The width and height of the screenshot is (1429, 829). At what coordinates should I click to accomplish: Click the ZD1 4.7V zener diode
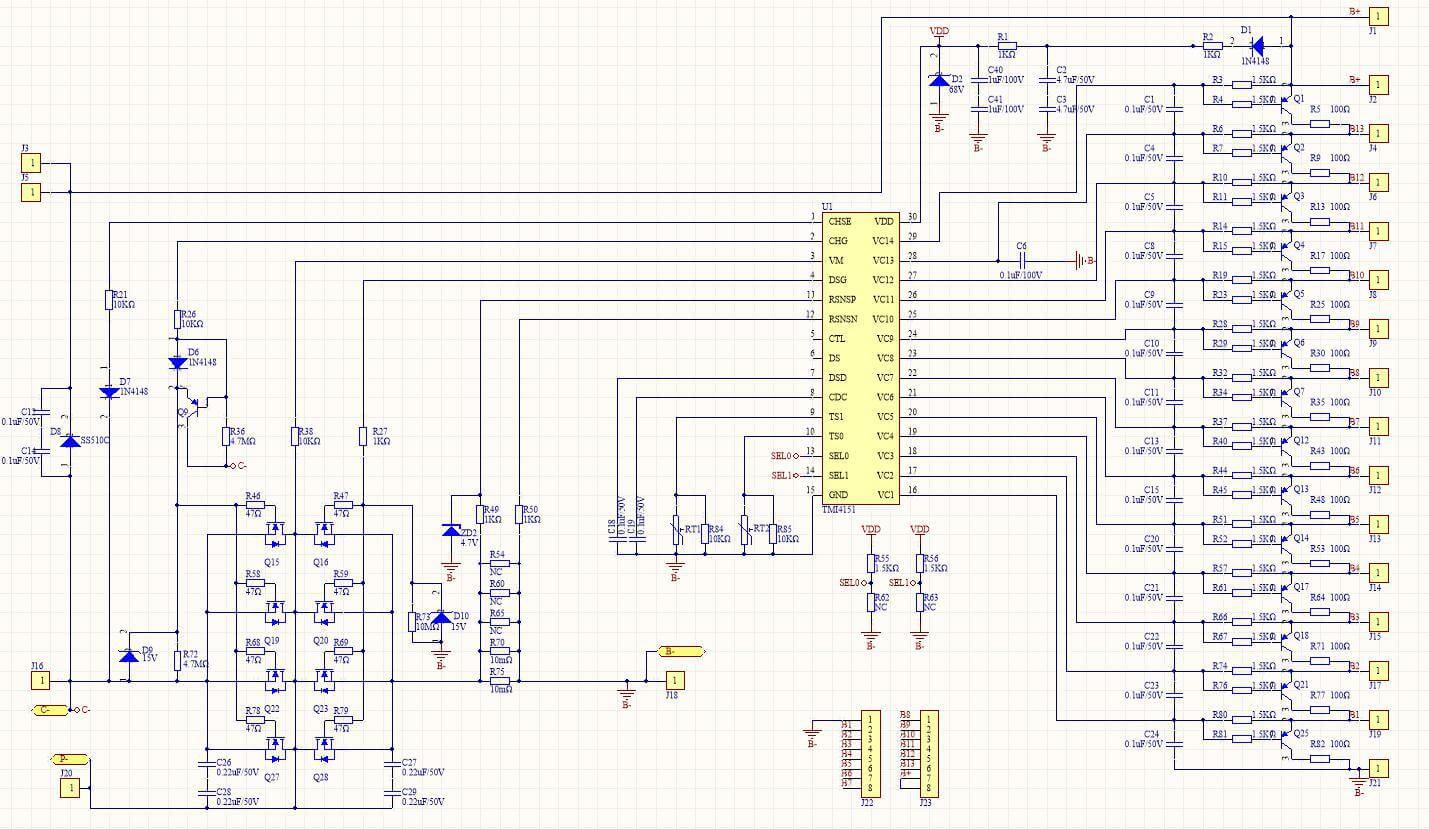coord(451,530)
